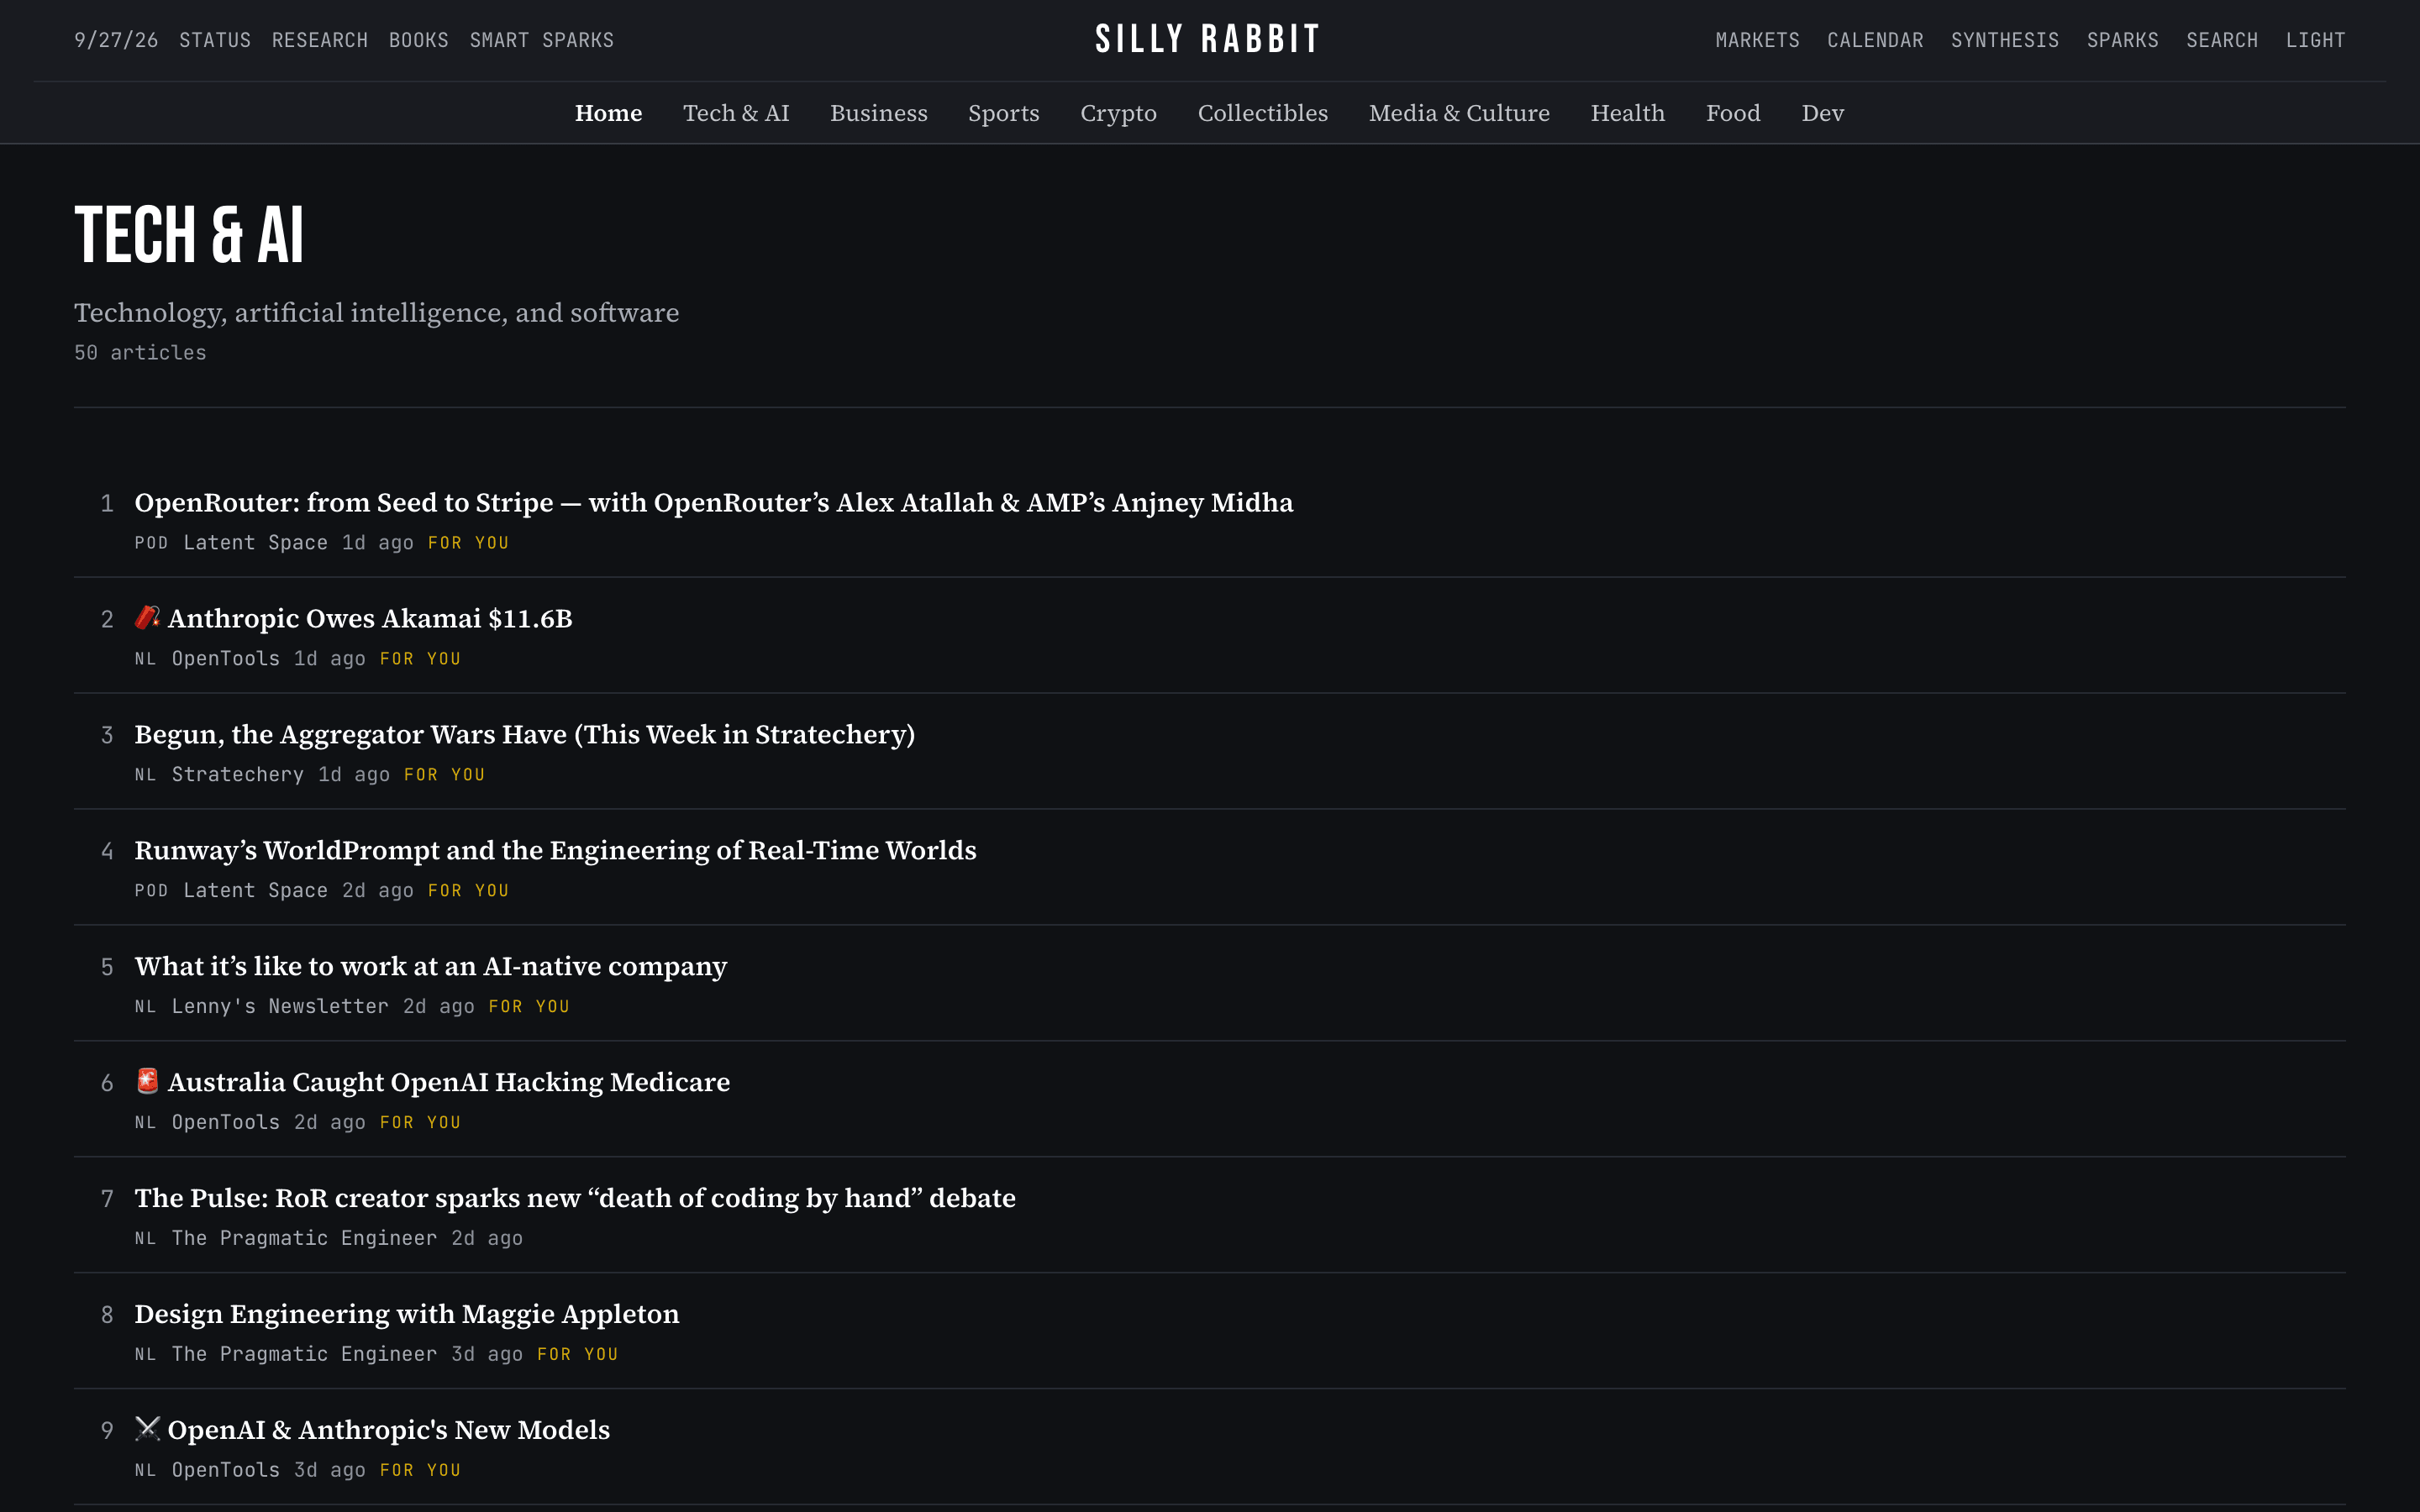Click the firecracker emoji beside Anthropic Owes Akamai
Screen dimensions: 2420x1512
148,617
